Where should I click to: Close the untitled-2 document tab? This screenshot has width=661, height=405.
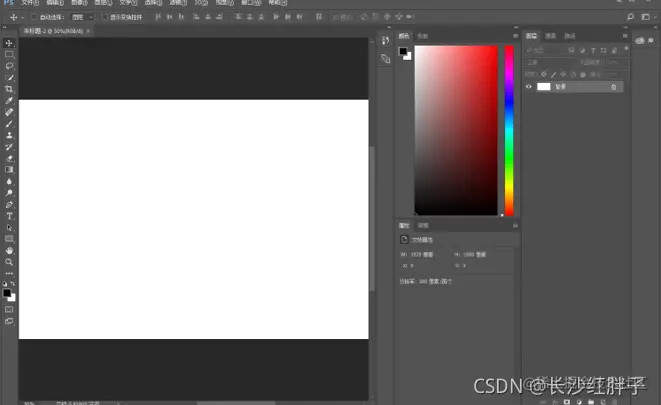click(x=88, y=31)
